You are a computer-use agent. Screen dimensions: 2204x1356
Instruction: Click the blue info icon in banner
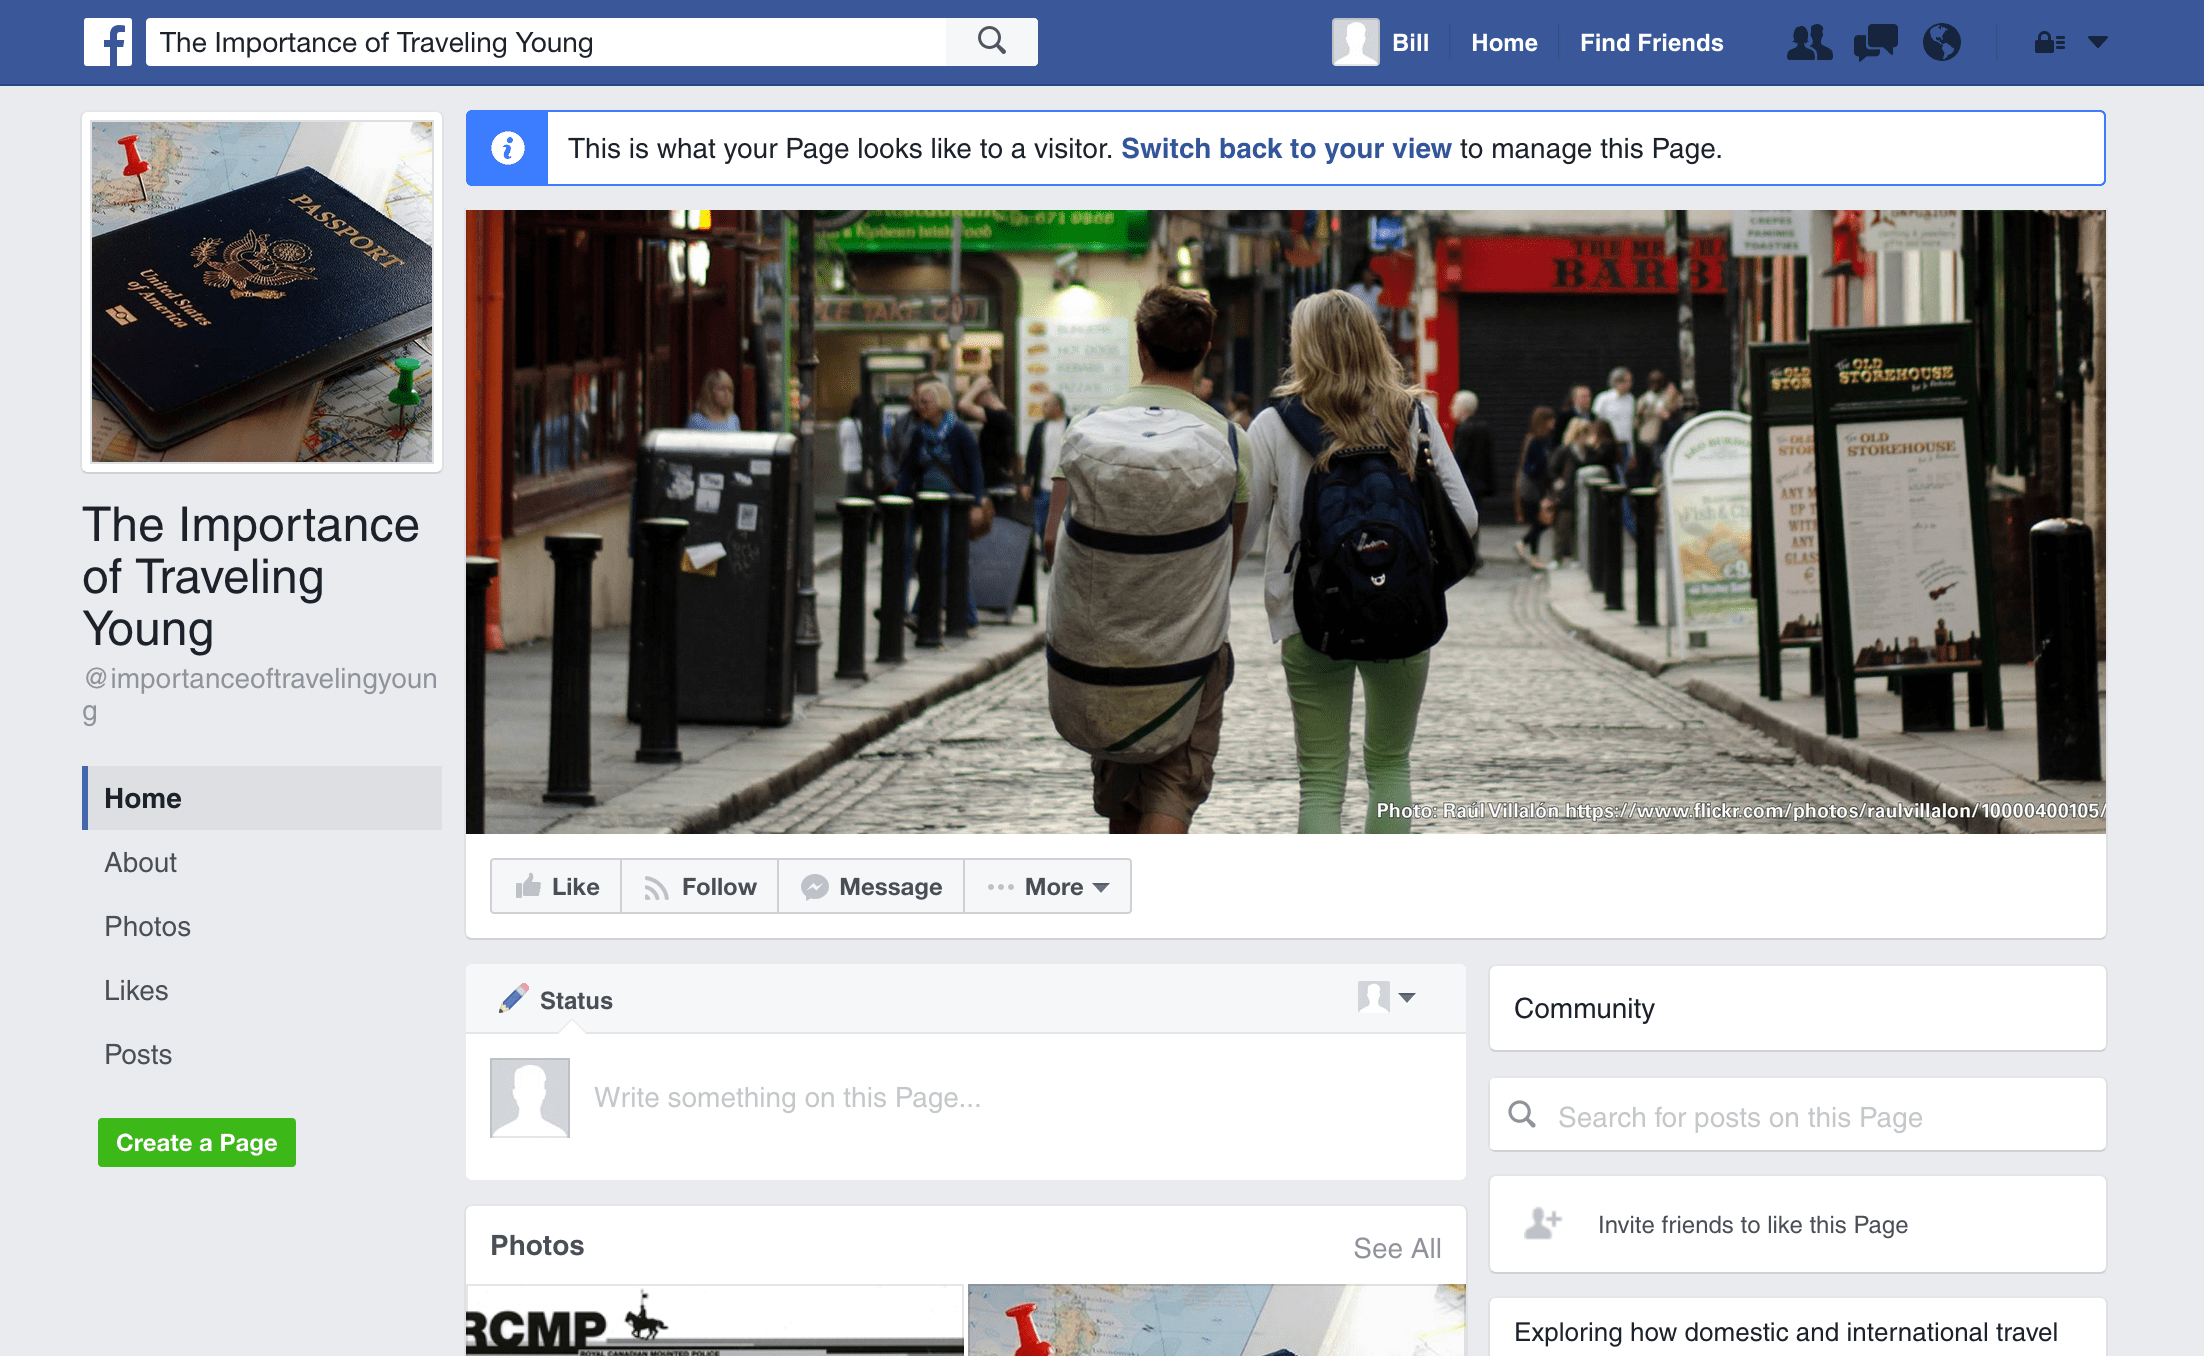point(507,148)
